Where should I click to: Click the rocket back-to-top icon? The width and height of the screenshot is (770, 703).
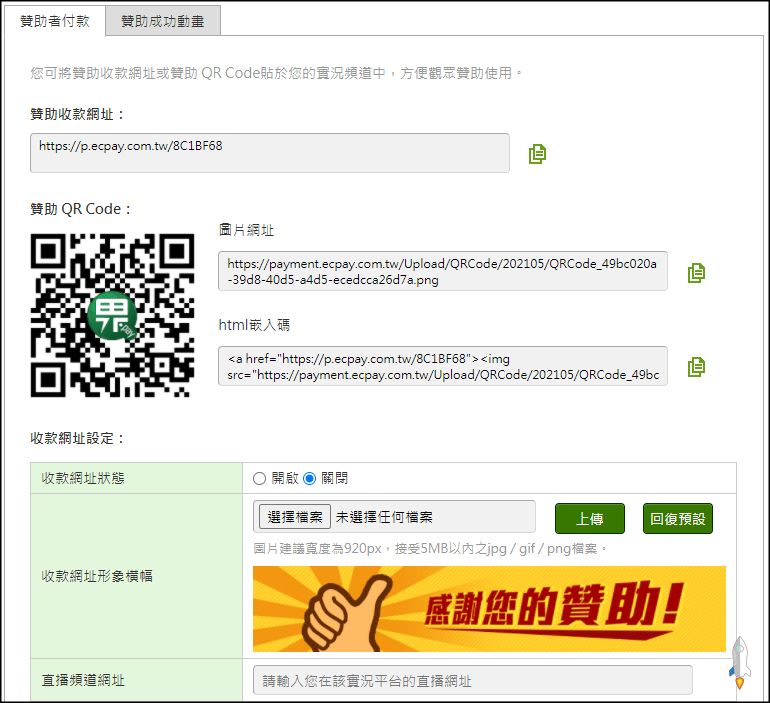click(x=739, y=662)
